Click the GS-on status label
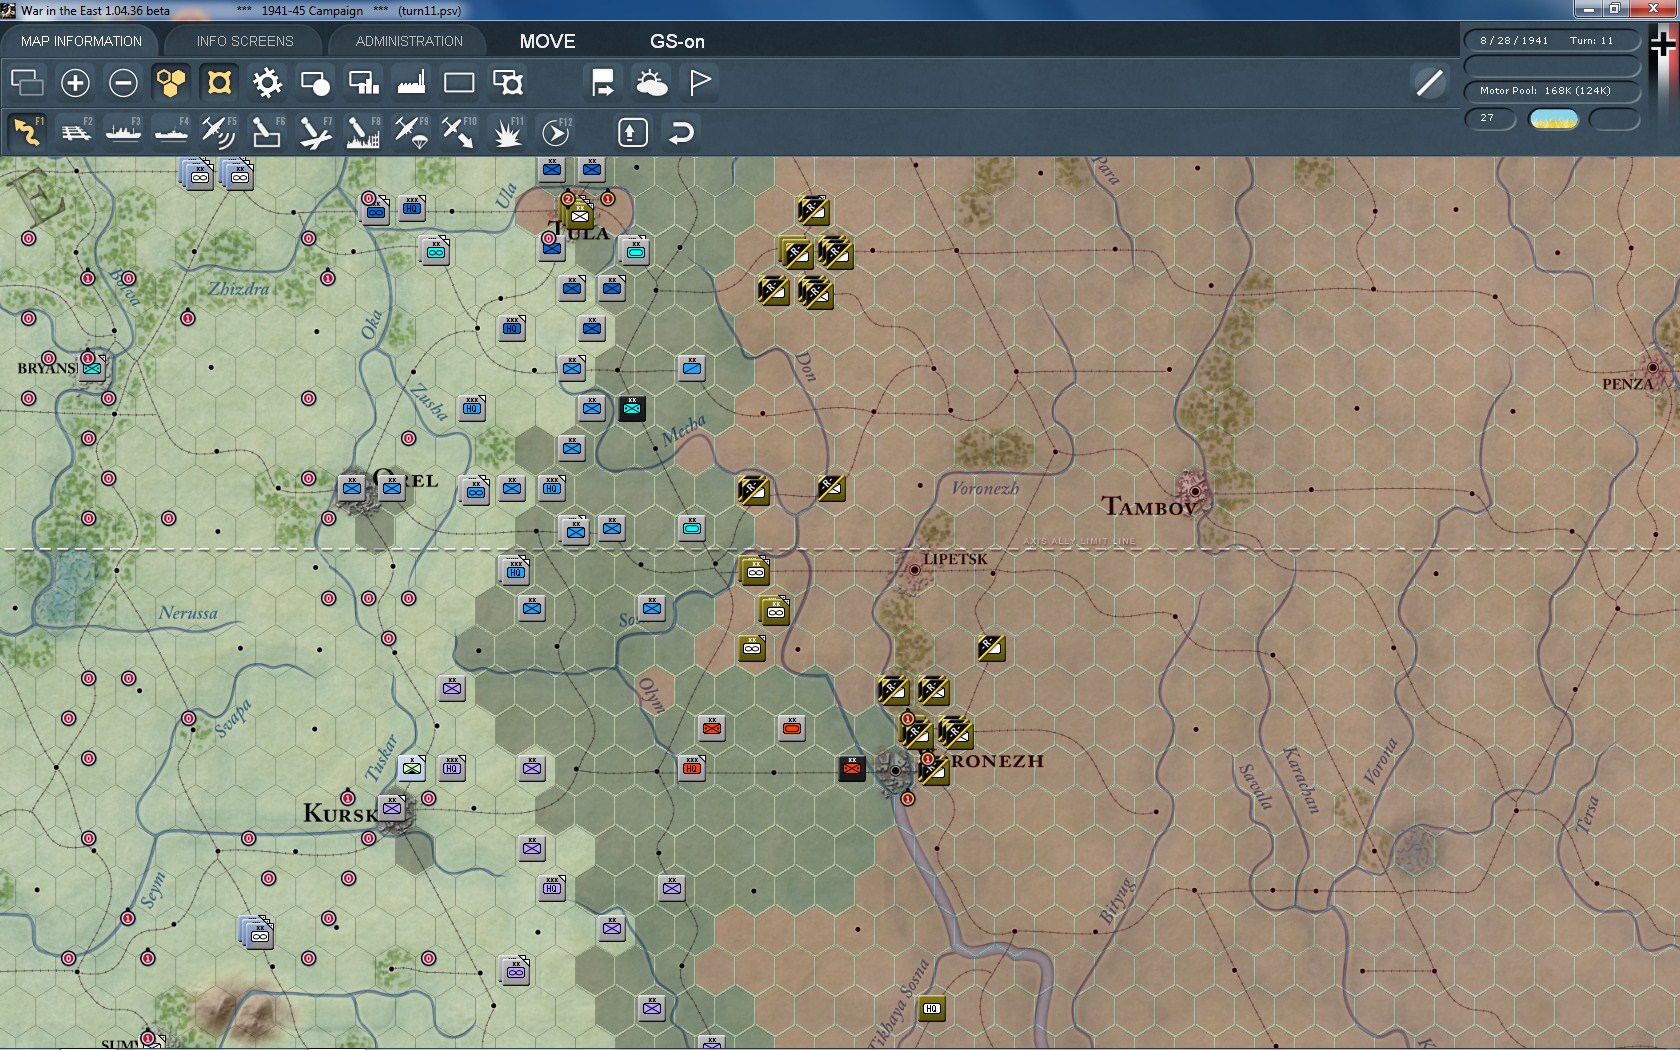Screen dimensions: 1680x1050 [x=677, y=41]
